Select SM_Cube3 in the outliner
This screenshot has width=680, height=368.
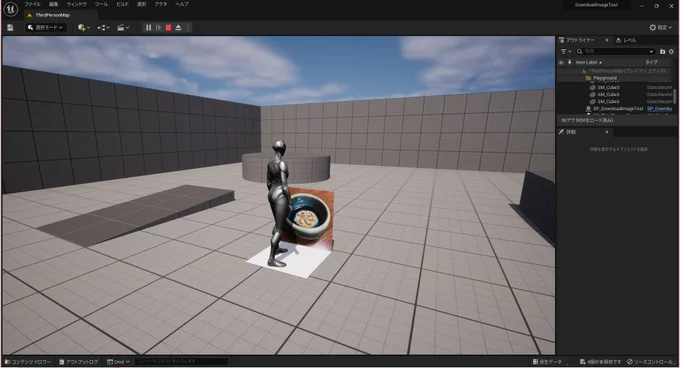608,88
